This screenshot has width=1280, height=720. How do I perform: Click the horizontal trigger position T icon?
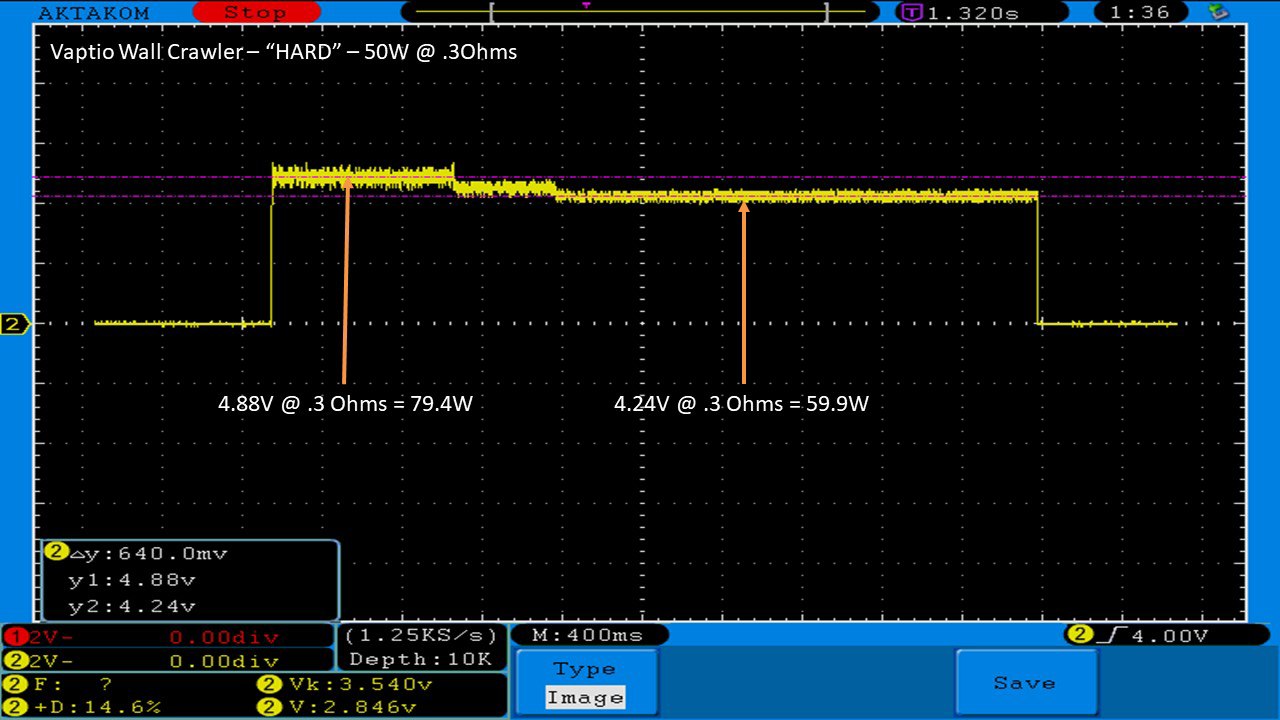click(x=911, y=13)
